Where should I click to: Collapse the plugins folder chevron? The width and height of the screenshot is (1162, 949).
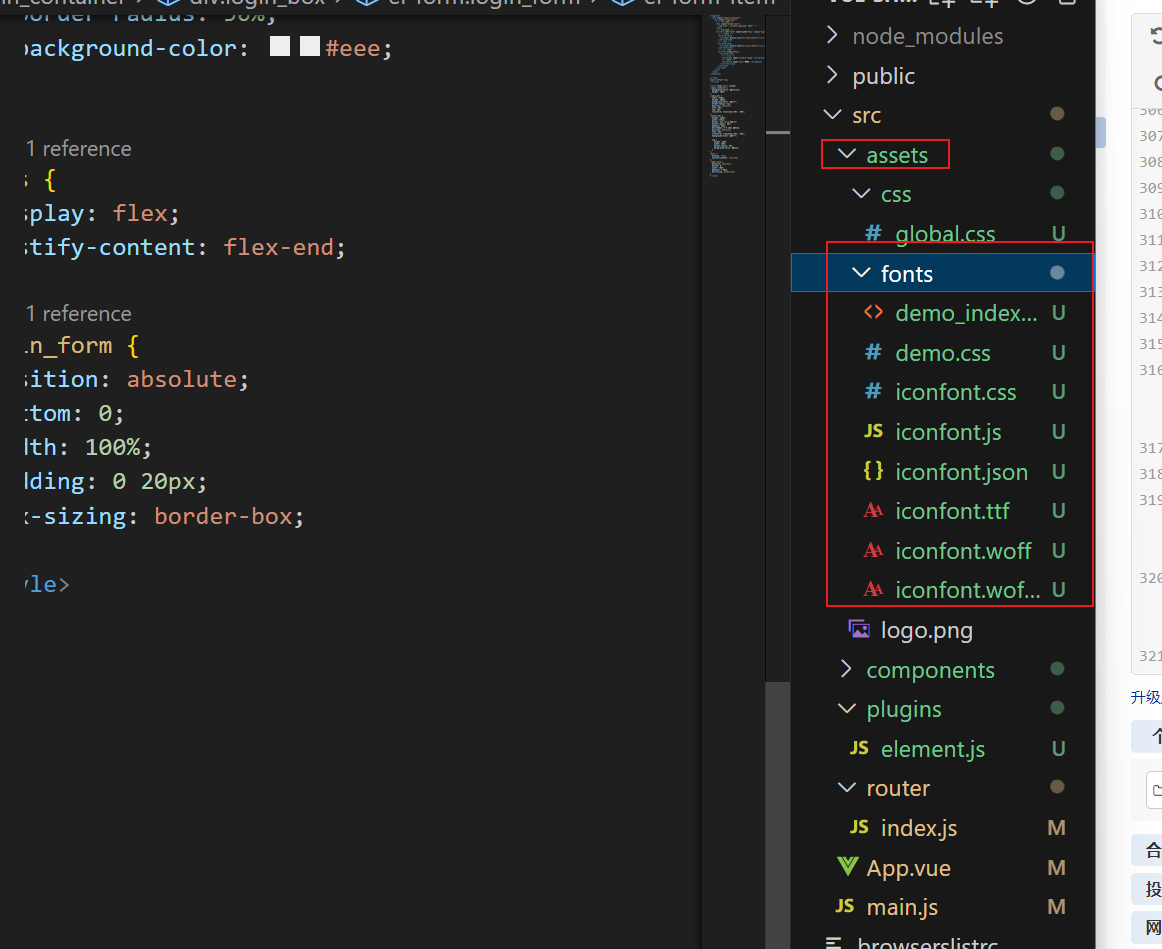(x=846, y=708)
